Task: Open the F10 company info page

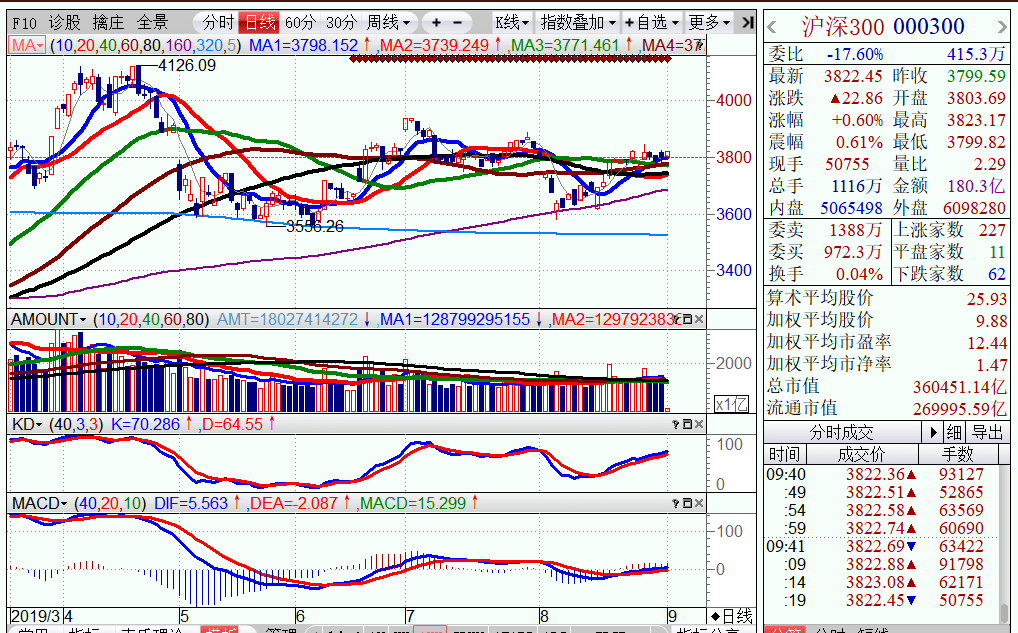Action: pyautogui.click(x=24, y=23)
